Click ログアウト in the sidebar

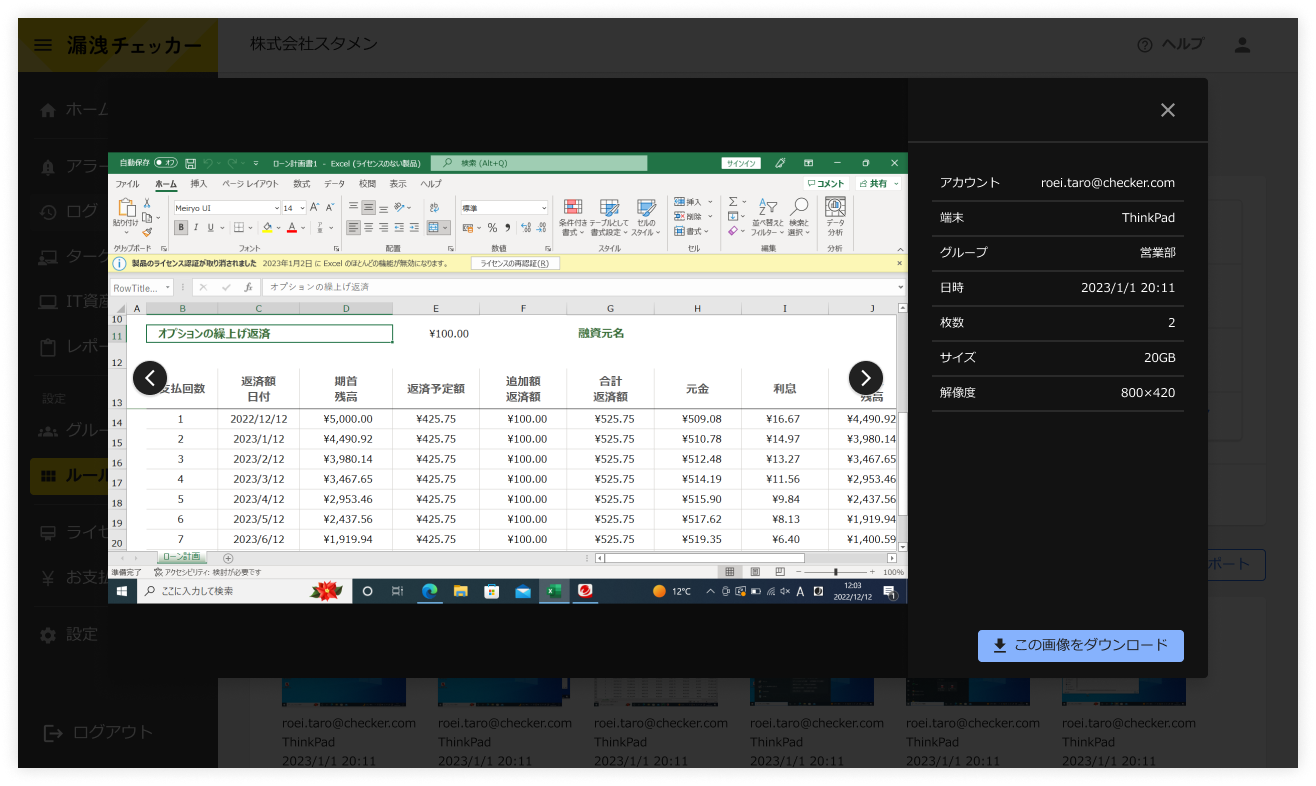coord(98,732)
